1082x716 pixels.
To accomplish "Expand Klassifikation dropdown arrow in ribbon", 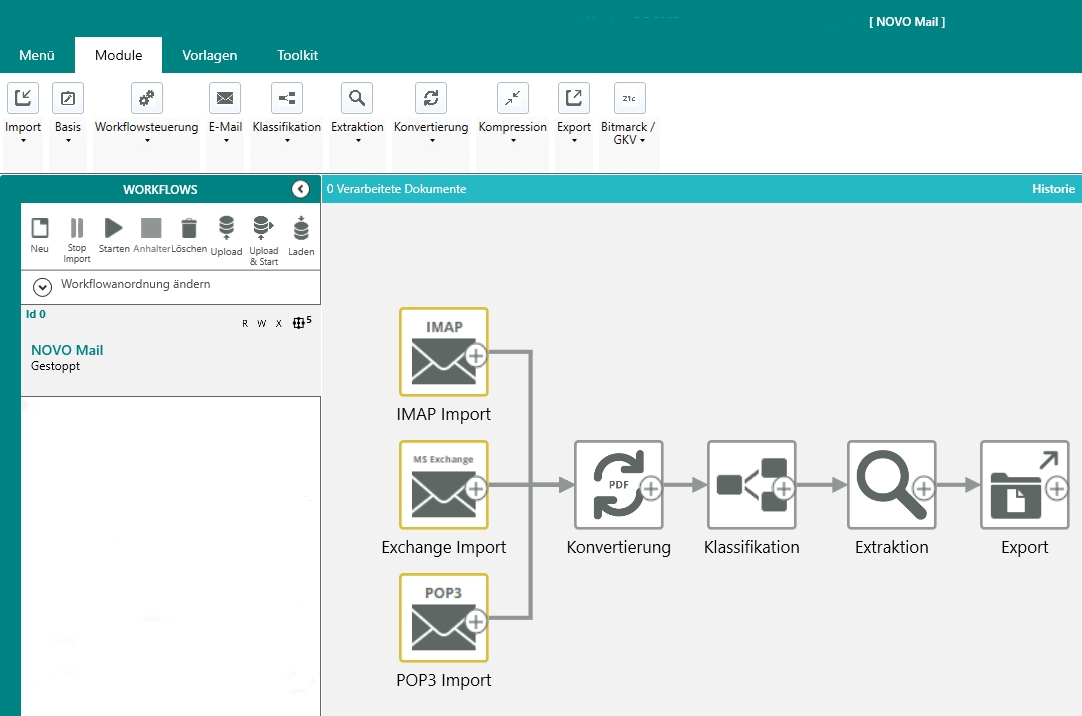I will tap(287, 141).
